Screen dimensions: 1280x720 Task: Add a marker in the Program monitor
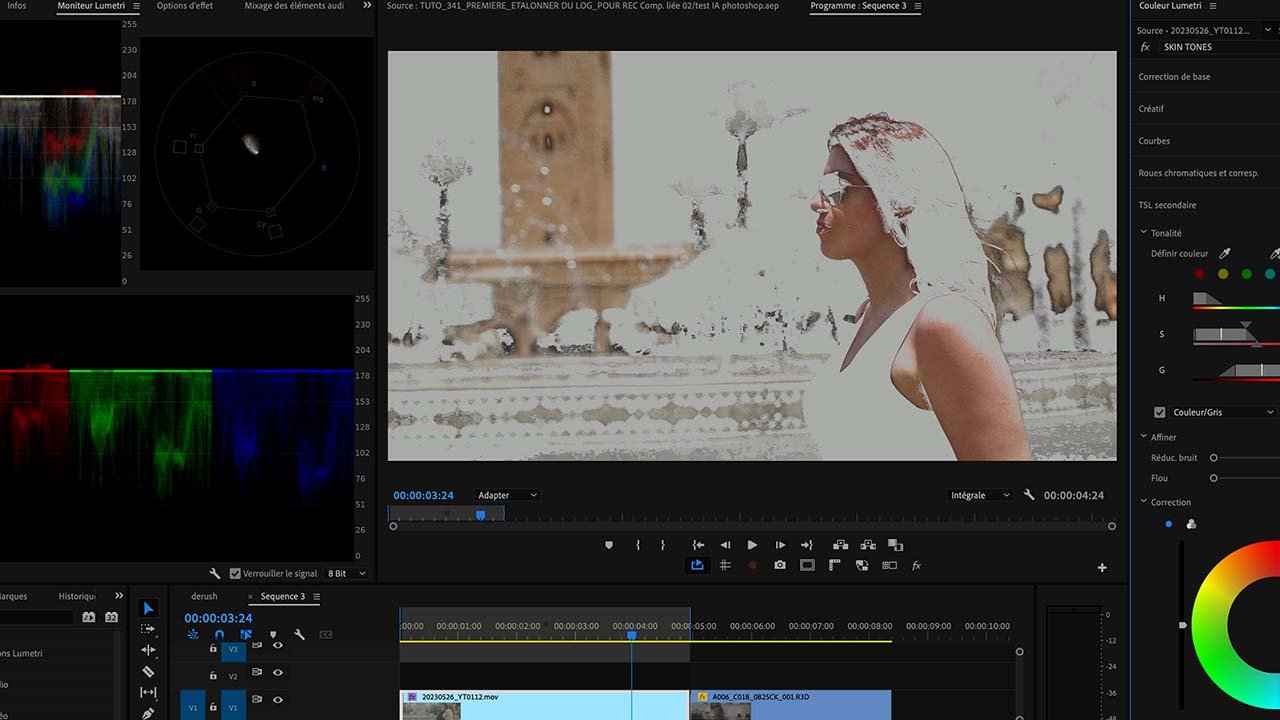coord(608,545)
